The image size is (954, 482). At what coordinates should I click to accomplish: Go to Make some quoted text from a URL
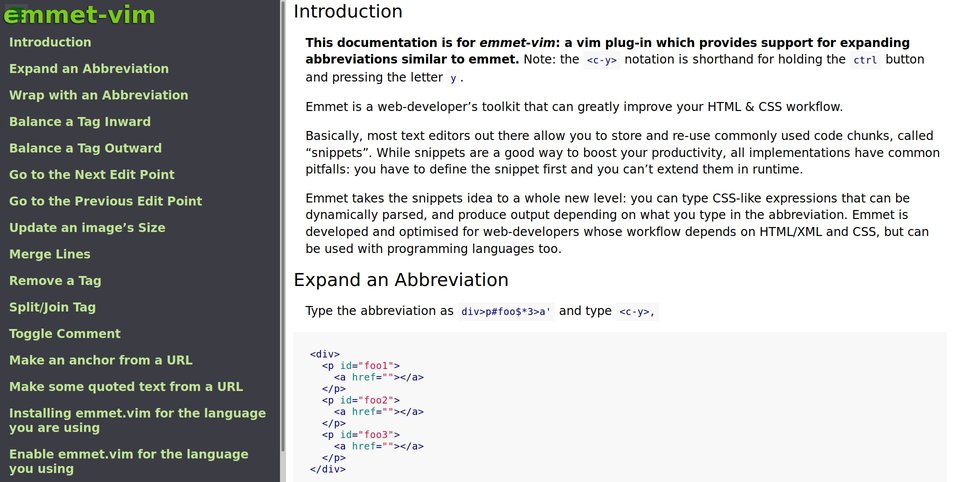tap(126, 386)
